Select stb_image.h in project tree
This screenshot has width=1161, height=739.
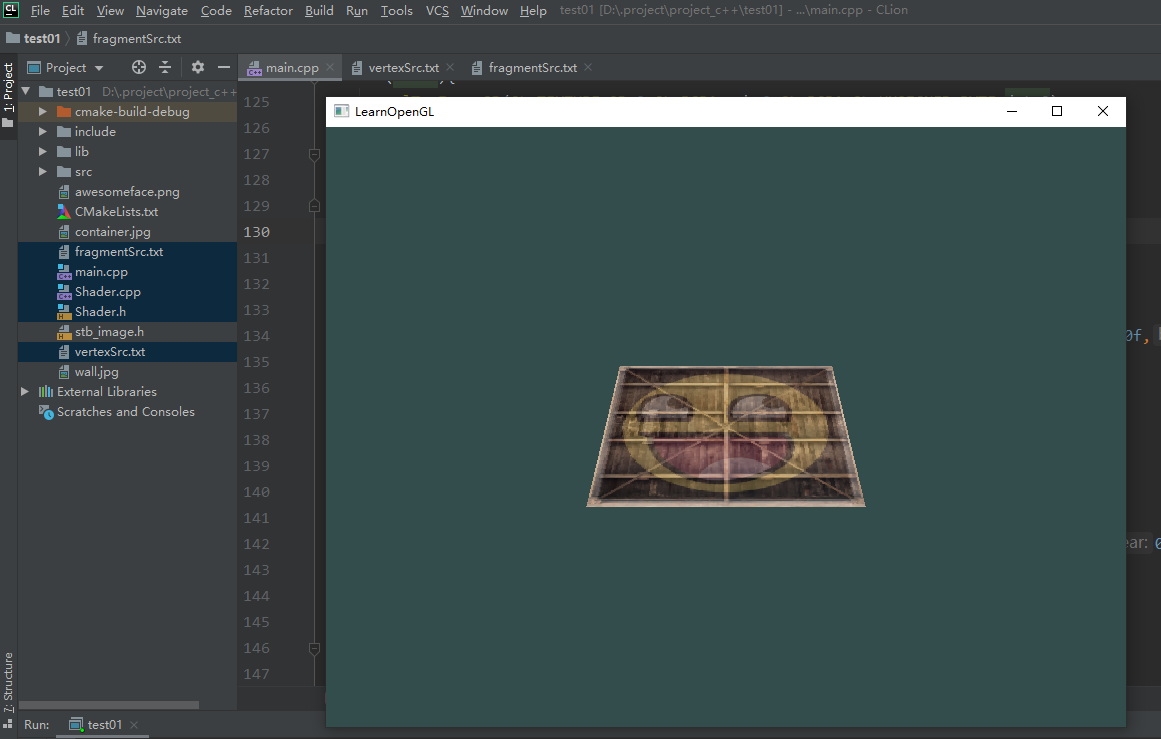(x=109, y=332)
